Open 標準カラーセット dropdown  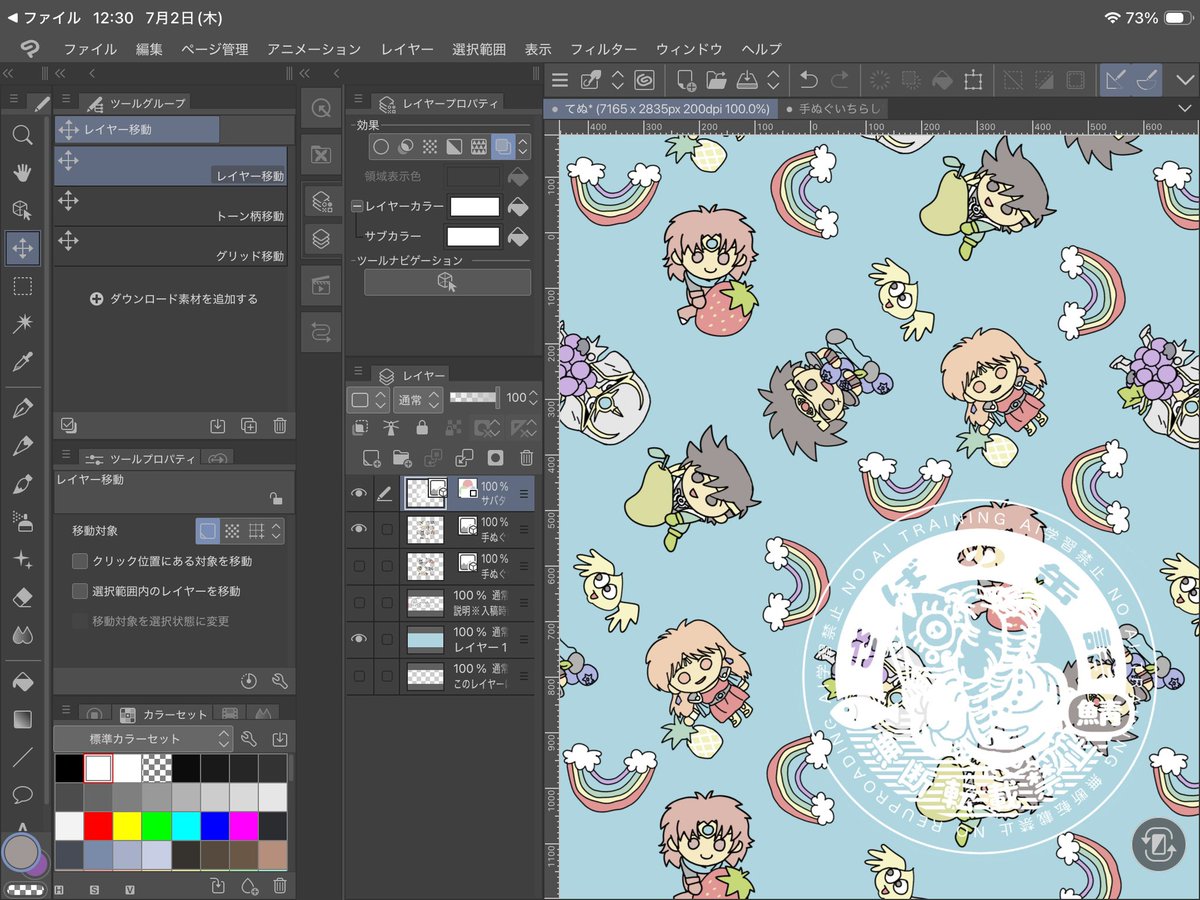click(x=143, y=739)
